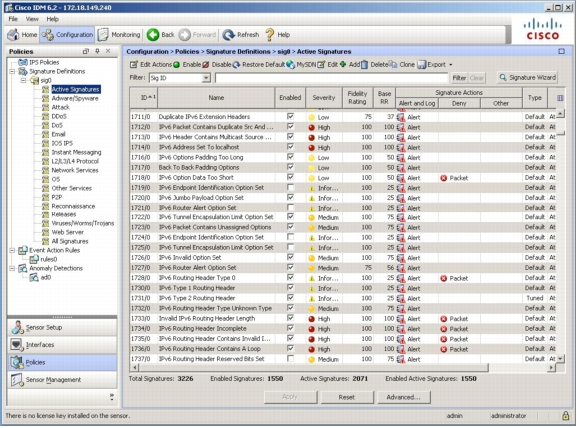Sort by the Severity column header

click(x=324, y=98)
